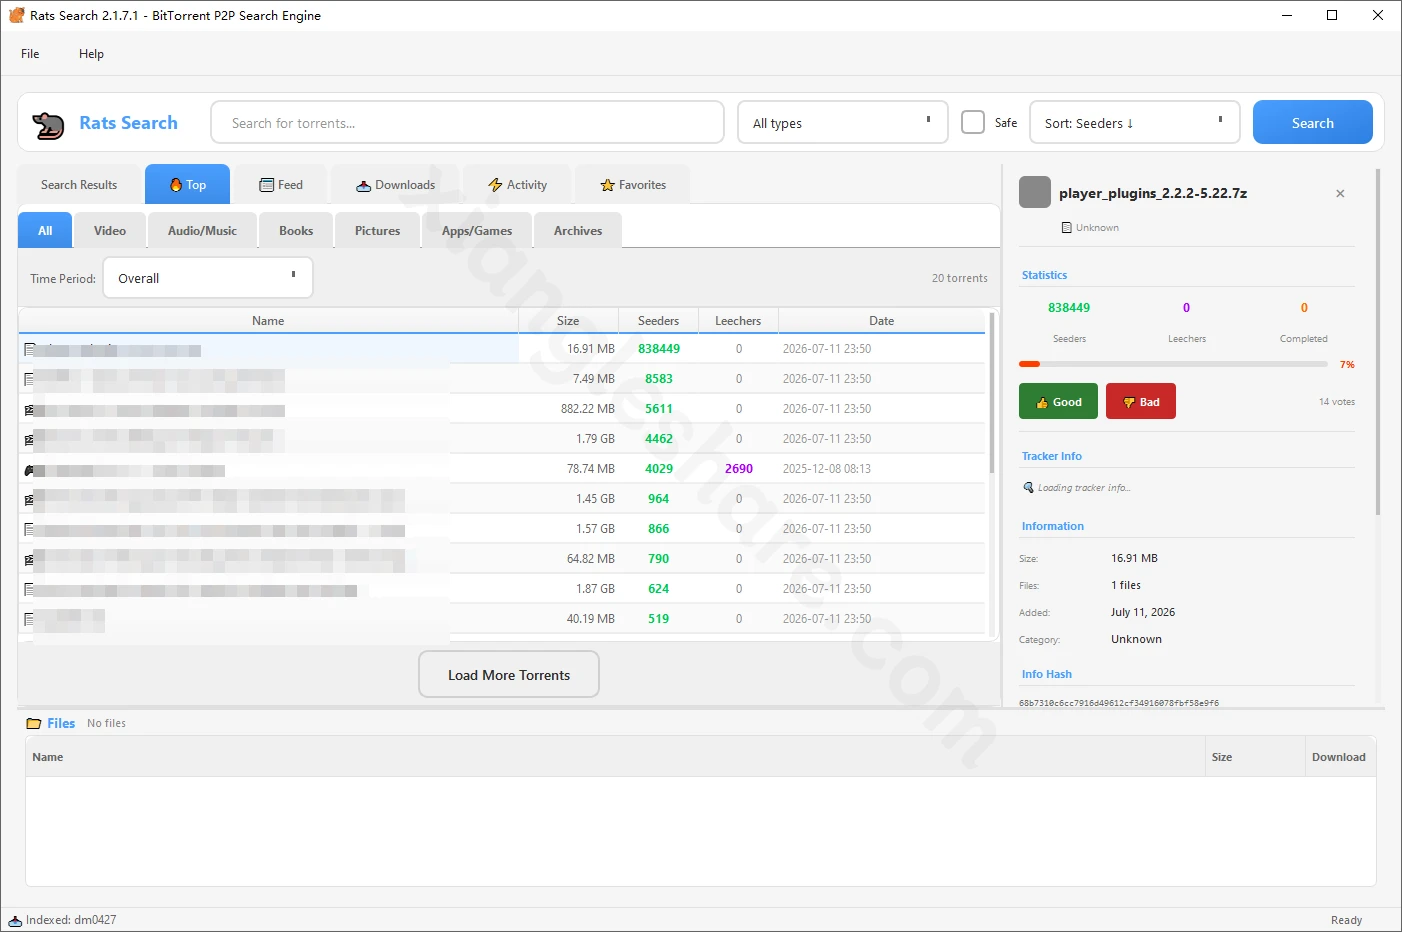This screenshot has width=1402, height=932.
Task: Sort by the Name column header
Action: [x=268, y=321]
